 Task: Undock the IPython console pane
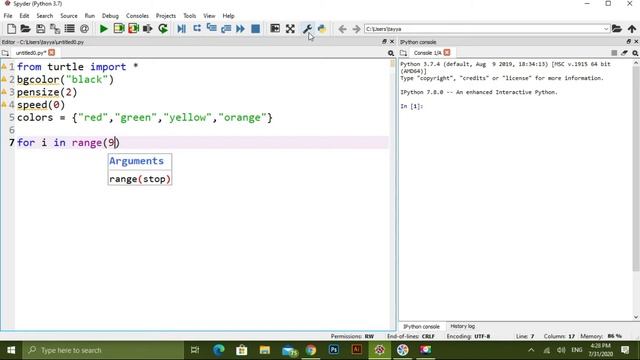click(629, 42)
